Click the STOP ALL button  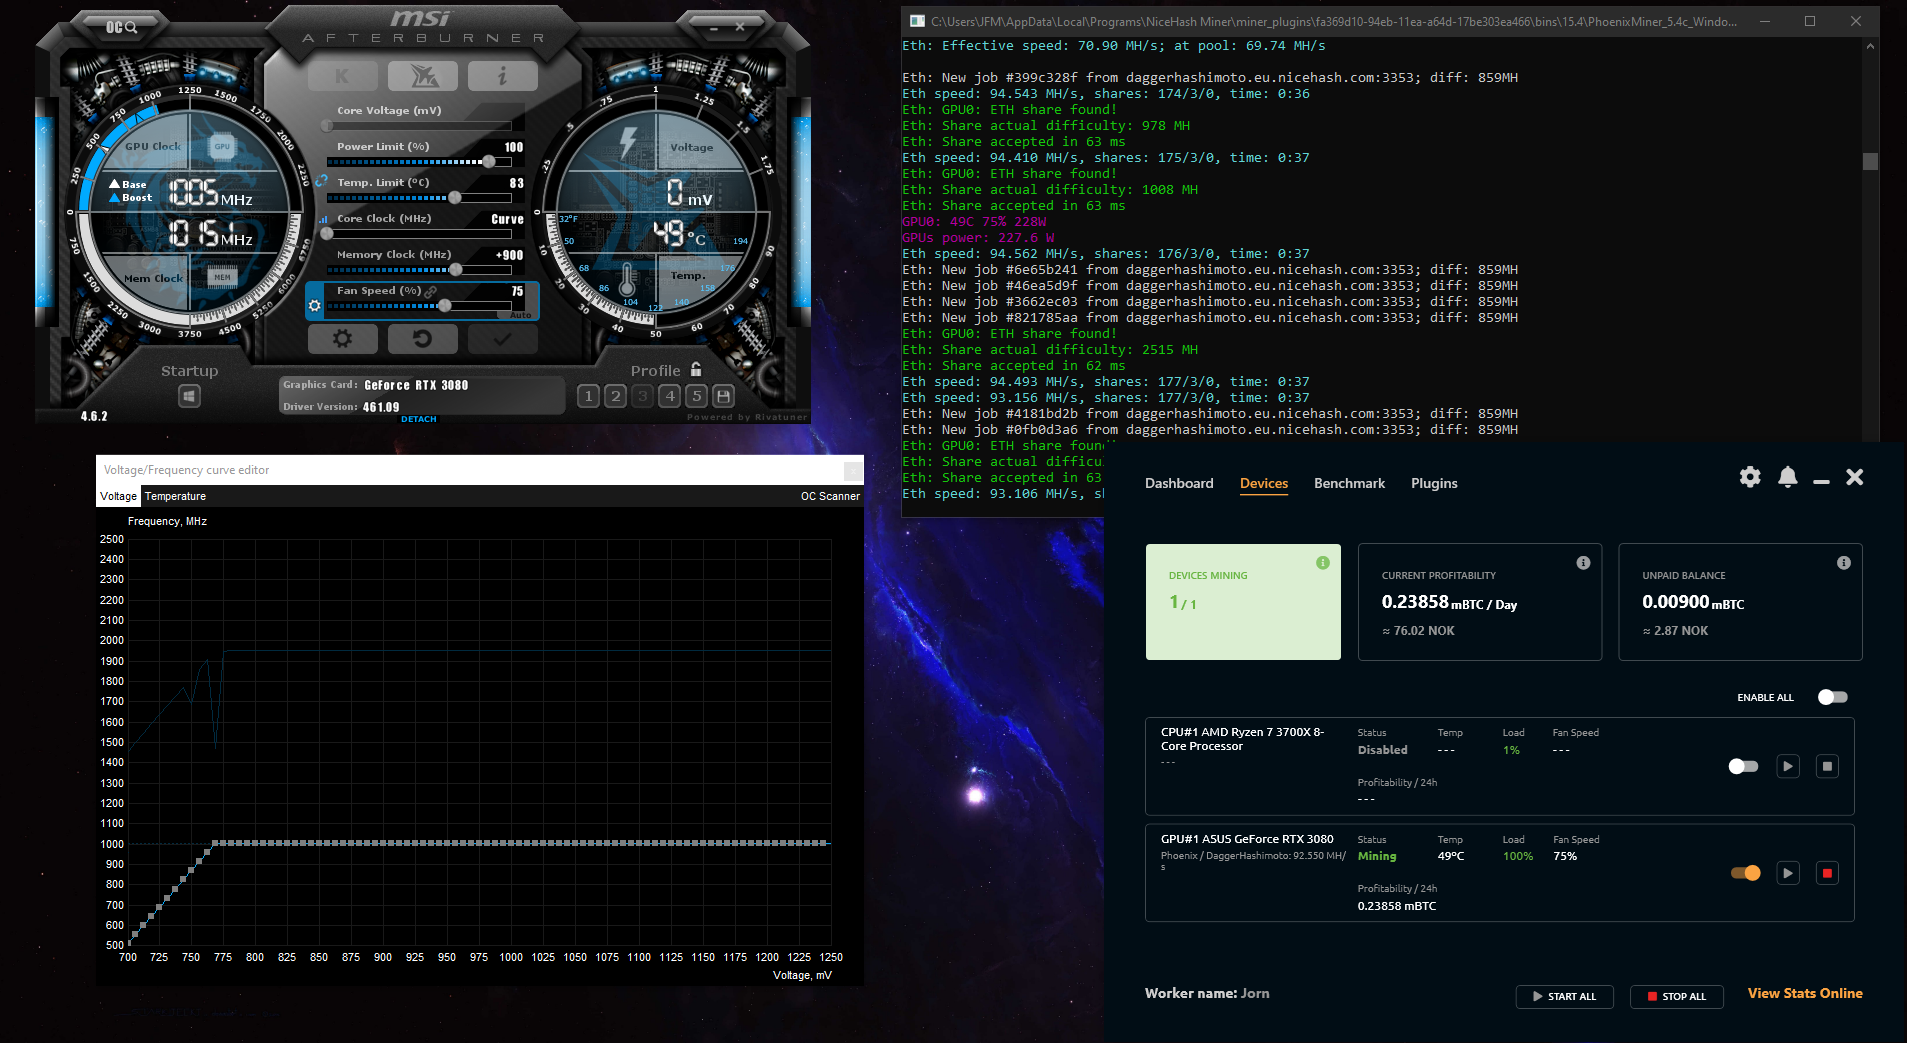(1677, 996)
